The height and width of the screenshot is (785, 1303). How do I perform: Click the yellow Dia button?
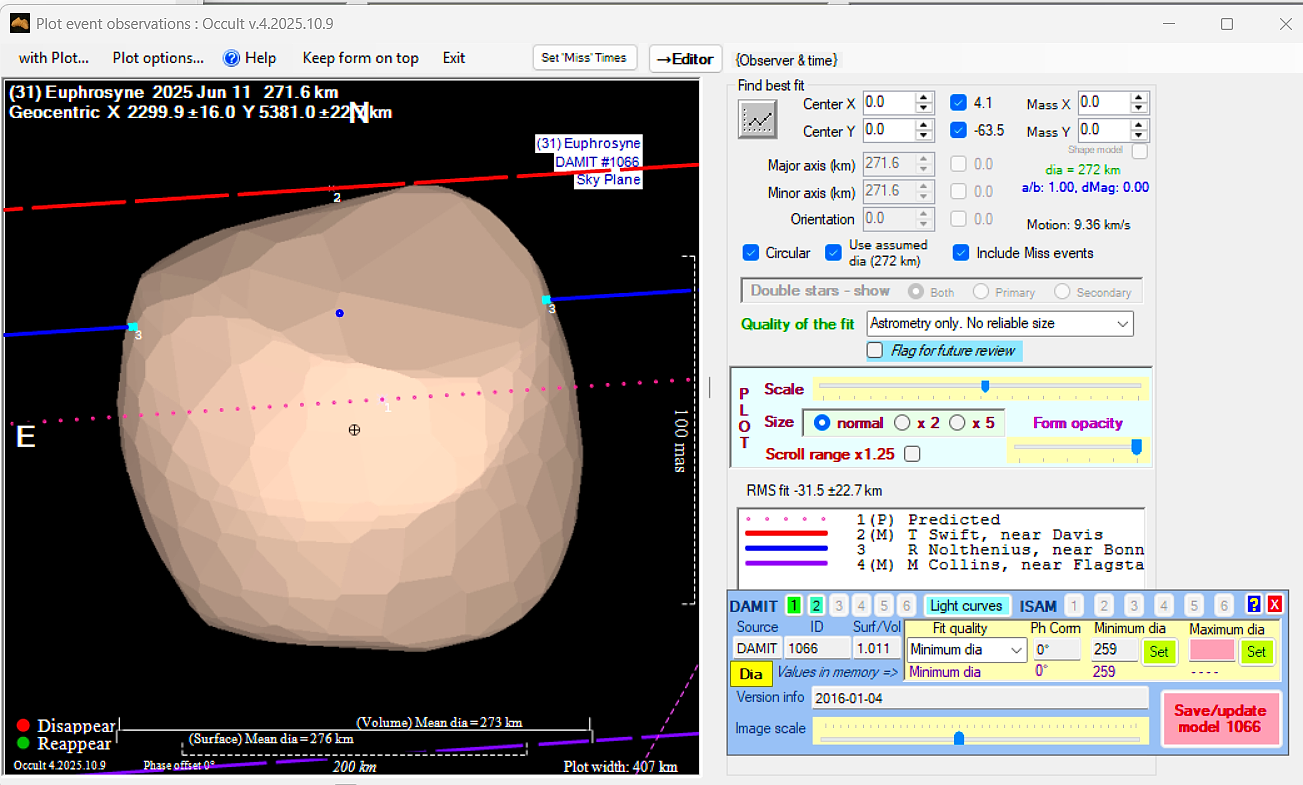coord(750,674)
